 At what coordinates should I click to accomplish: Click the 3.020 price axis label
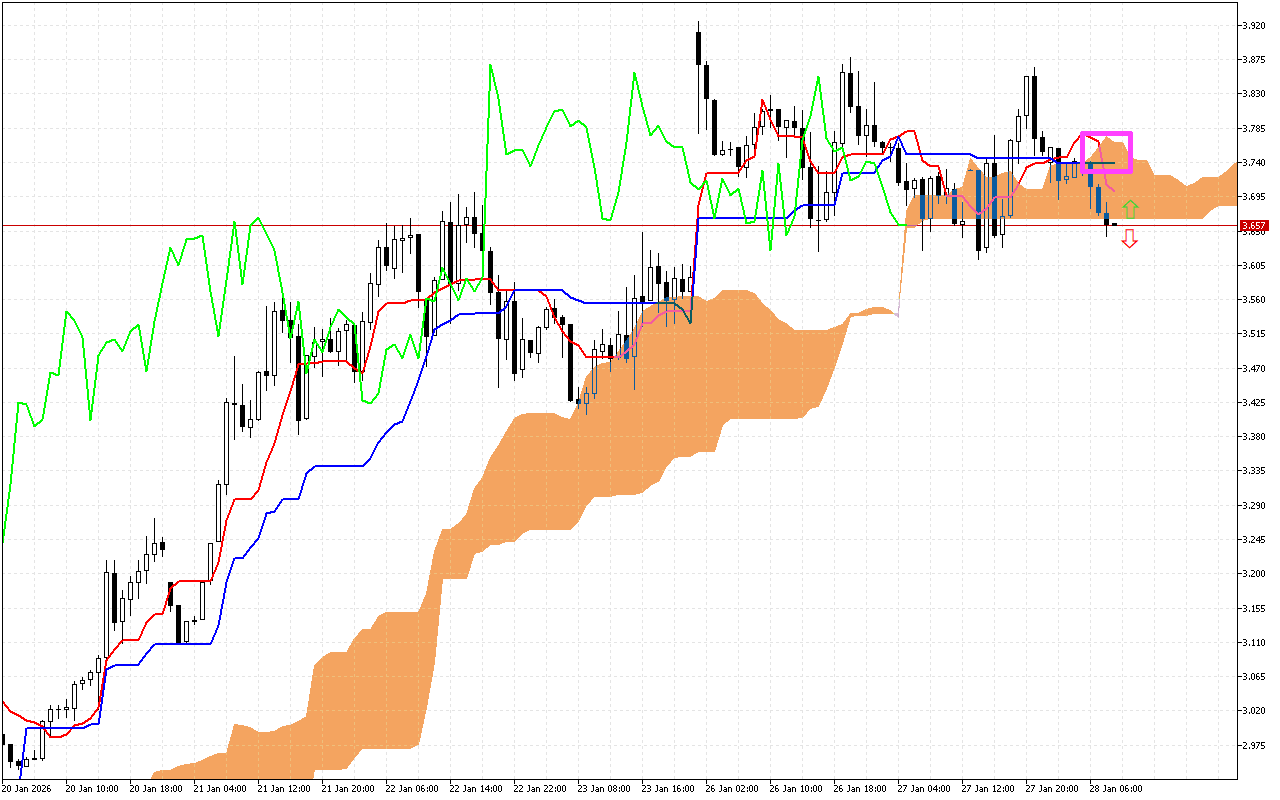pyautogui.click(x=1254, y=711)
